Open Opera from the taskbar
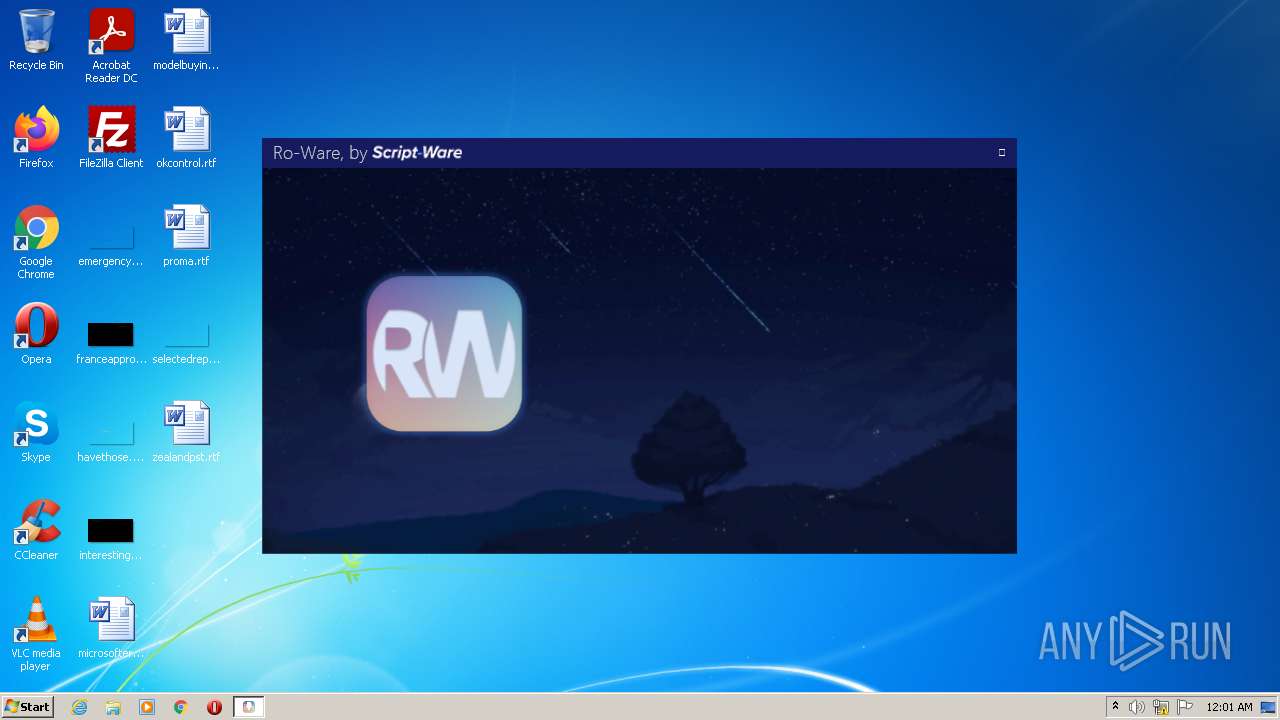1280x720 pixels. [214, 707]
